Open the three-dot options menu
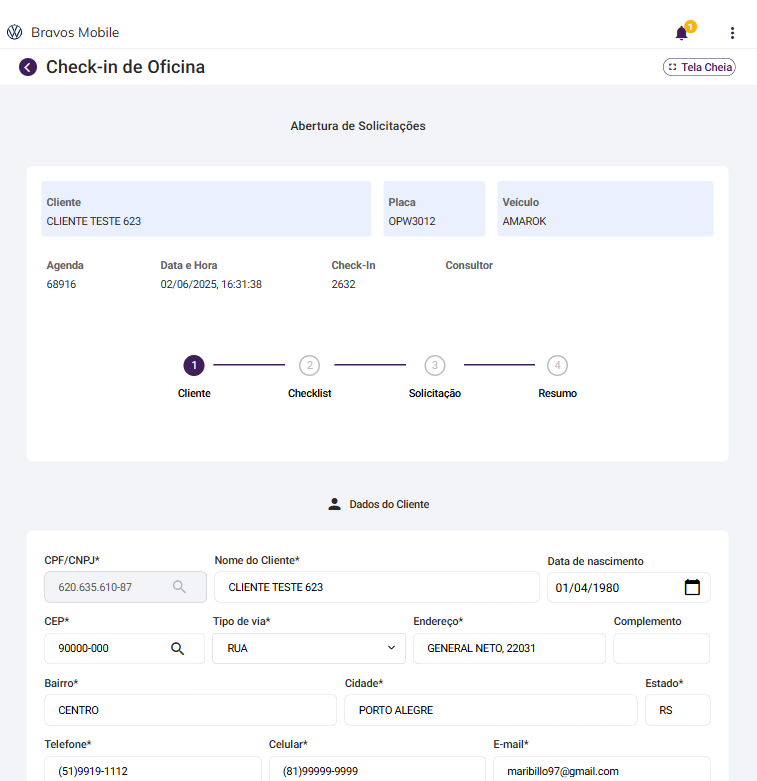757x781 pixels. (x=732, y=33)
